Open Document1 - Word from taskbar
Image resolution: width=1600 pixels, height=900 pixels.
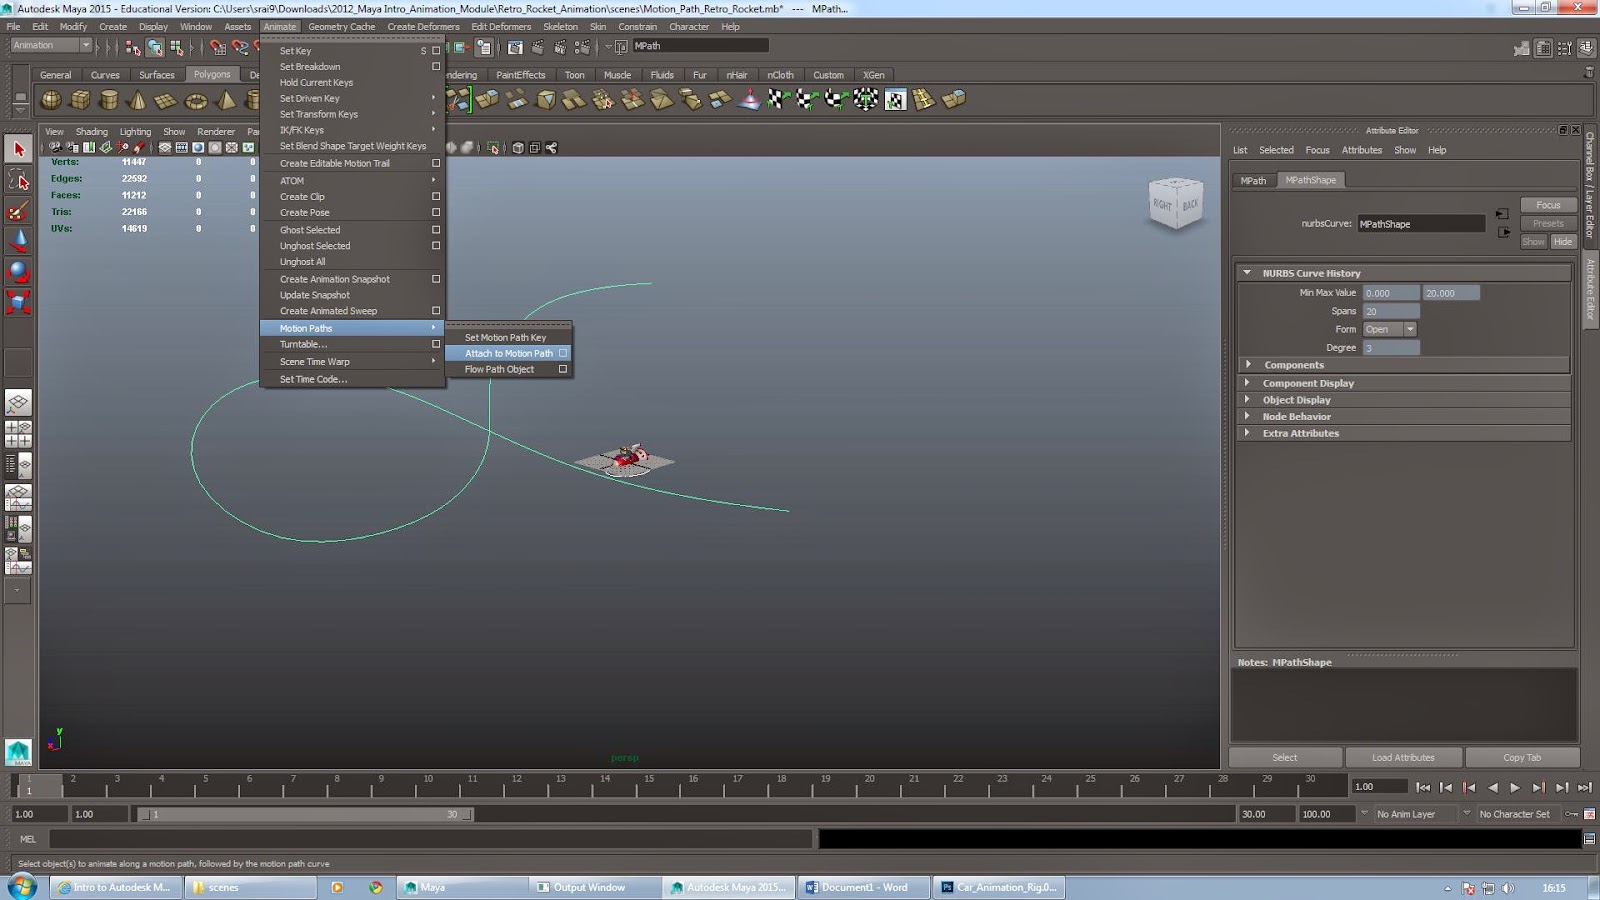[864, 887]
